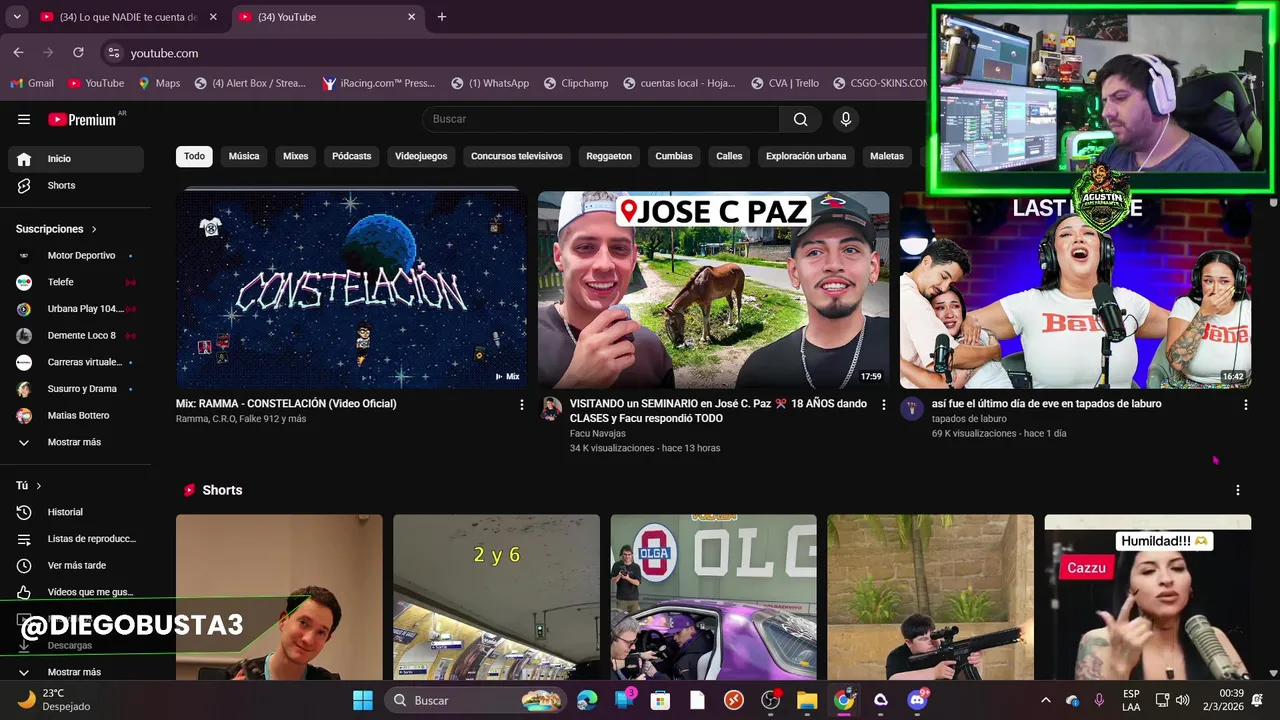
Task: Select the Reggaeton filter chip
Action: [609, 156]
